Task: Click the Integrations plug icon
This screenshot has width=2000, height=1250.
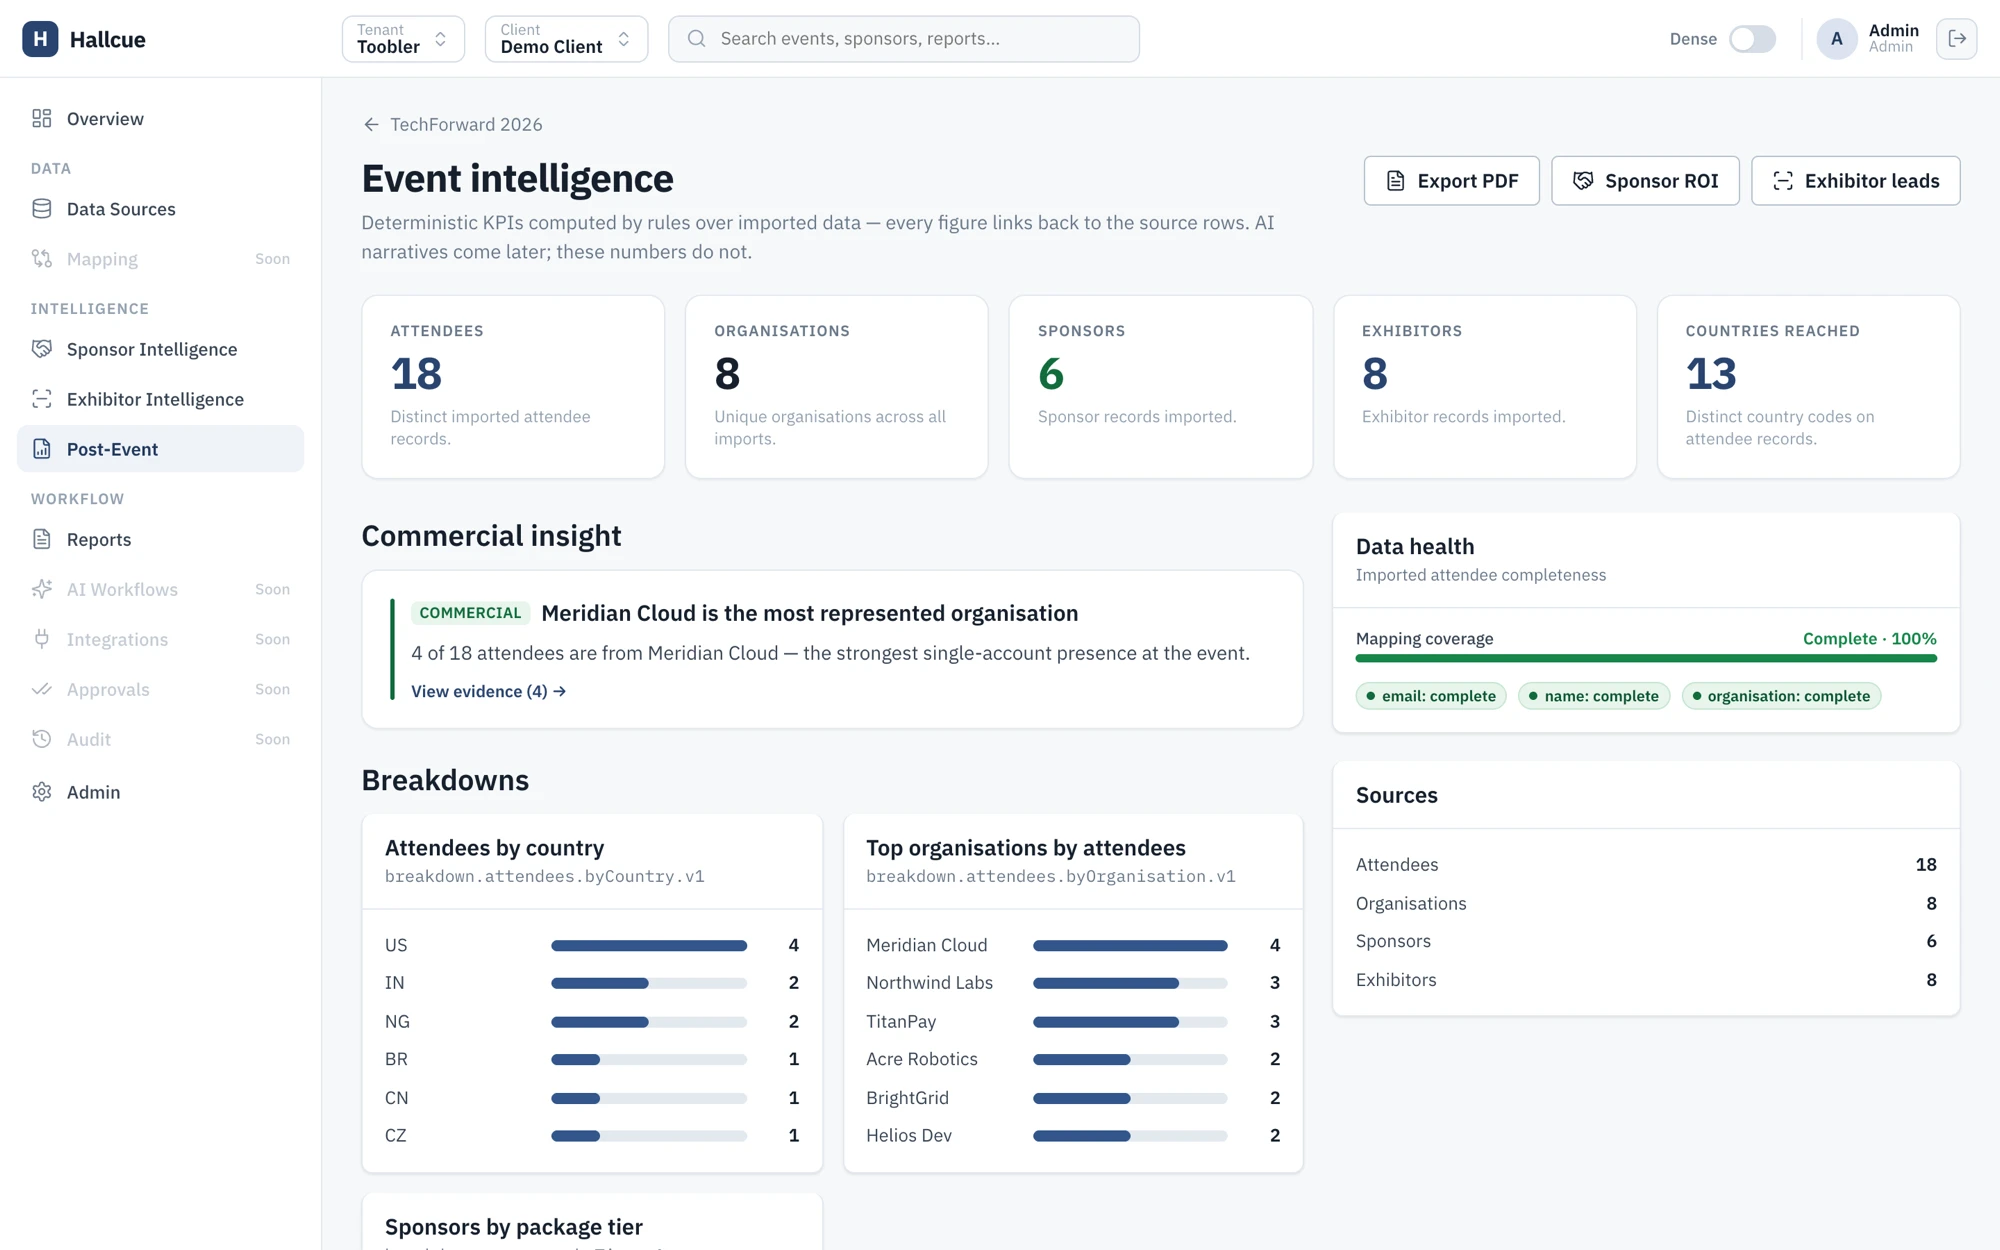Action: [42, 638]
